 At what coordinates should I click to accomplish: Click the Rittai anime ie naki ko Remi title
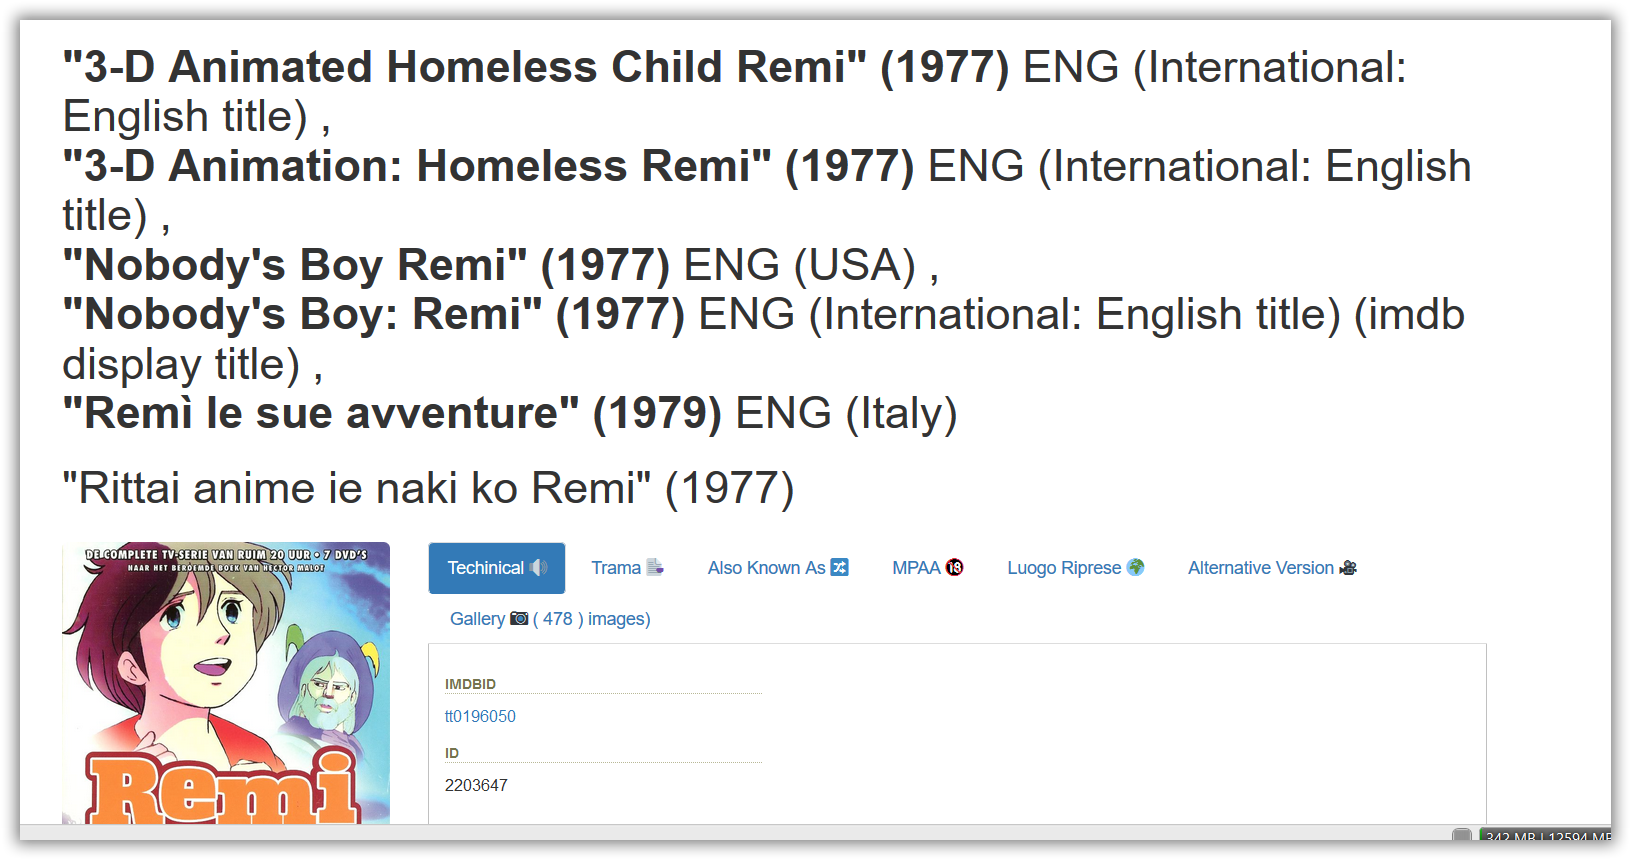428,489
